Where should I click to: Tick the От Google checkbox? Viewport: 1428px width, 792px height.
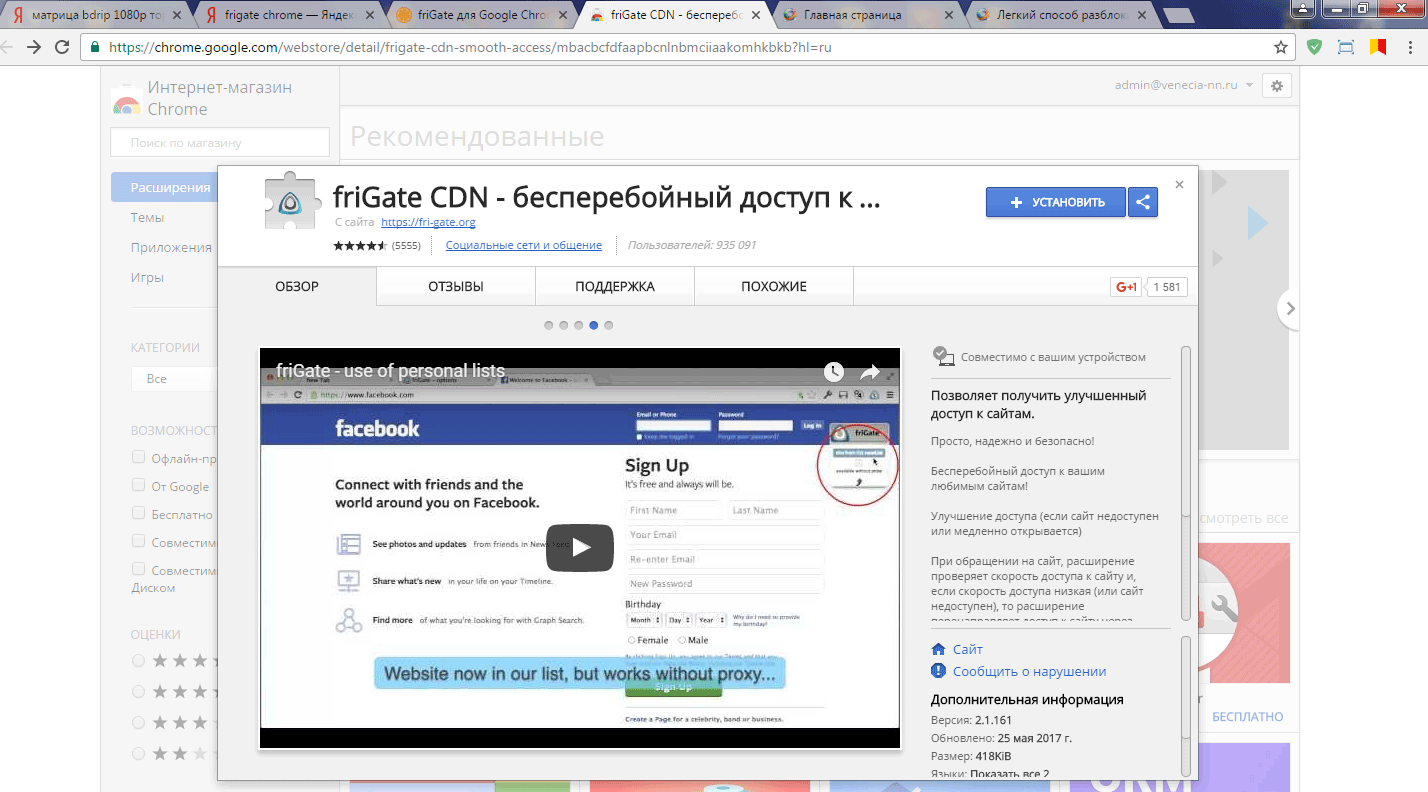pos(139,485)
